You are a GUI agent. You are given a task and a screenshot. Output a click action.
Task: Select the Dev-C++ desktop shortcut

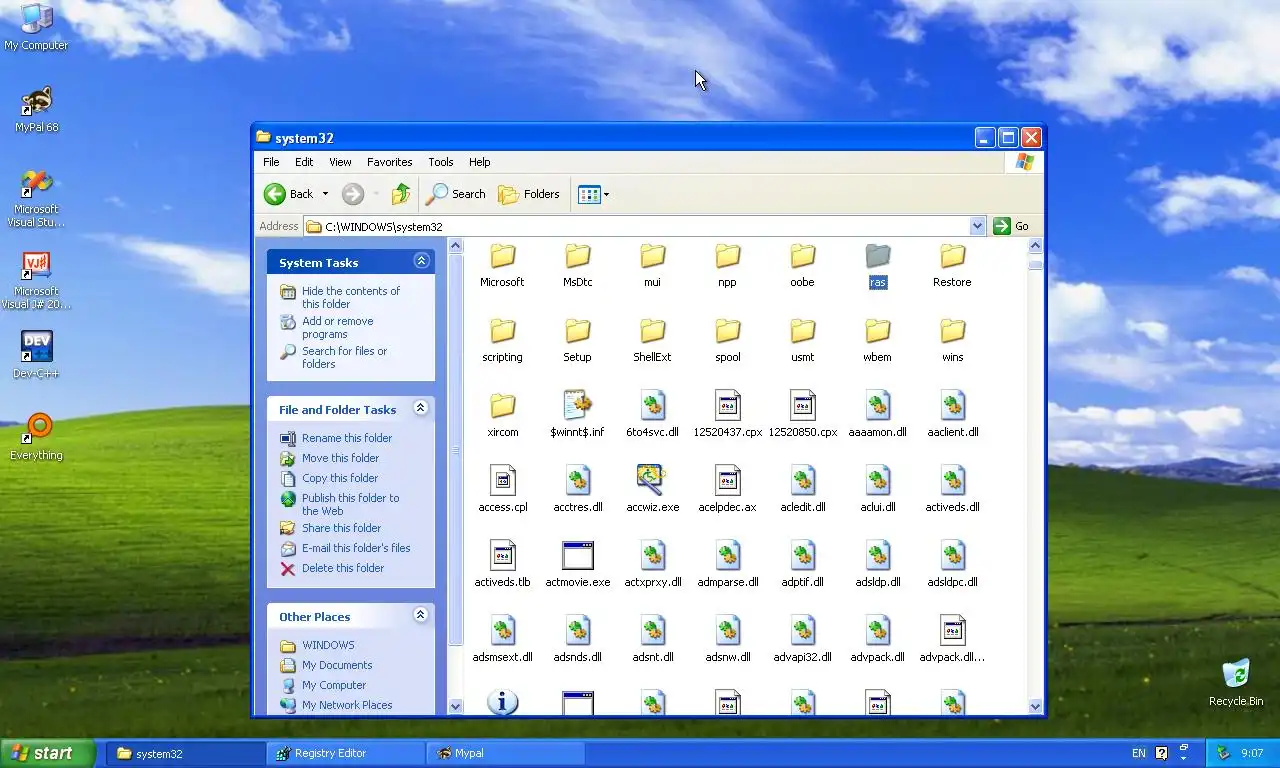pos(36,355)
